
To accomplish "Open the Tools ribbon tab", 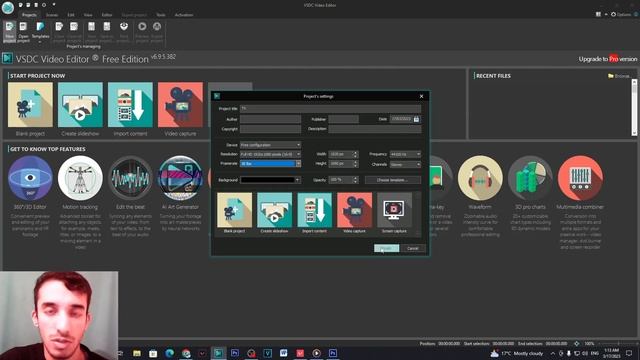I will (161, 15).
